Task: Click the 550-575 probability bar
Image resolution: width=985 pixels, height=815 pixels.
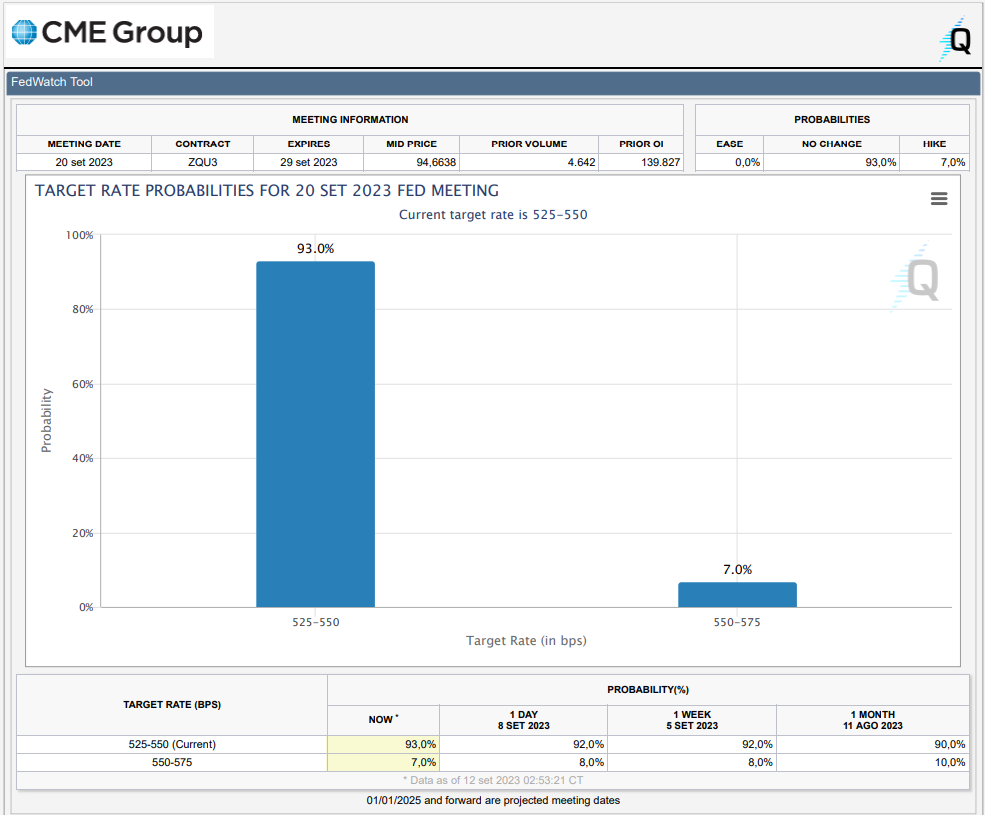Action: pos(737,594)
